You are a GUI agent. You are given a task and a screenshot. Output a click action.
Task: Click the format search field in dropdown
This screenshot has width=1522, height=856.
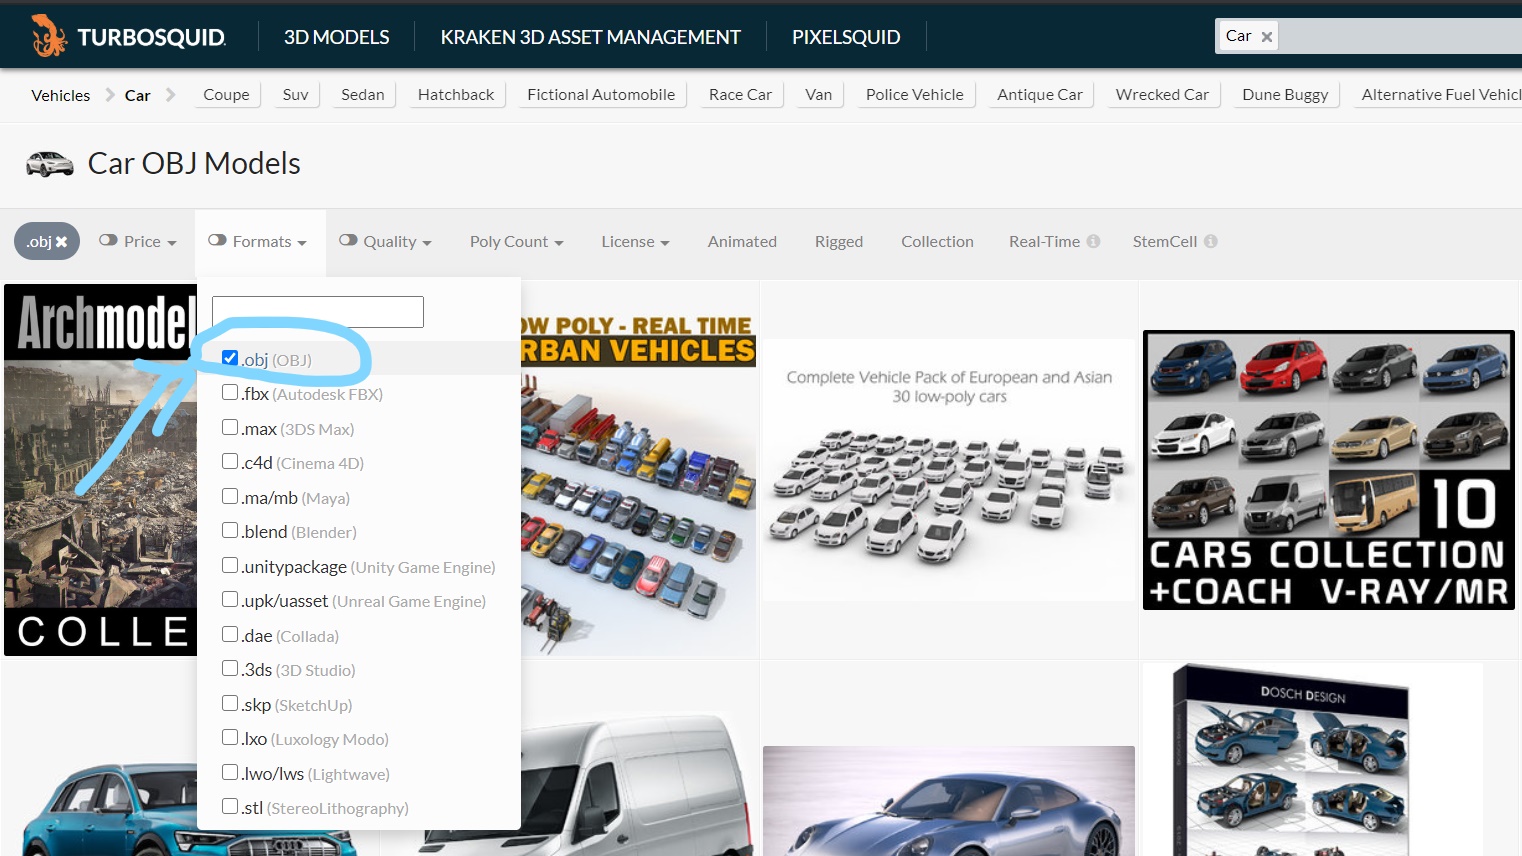318,312
